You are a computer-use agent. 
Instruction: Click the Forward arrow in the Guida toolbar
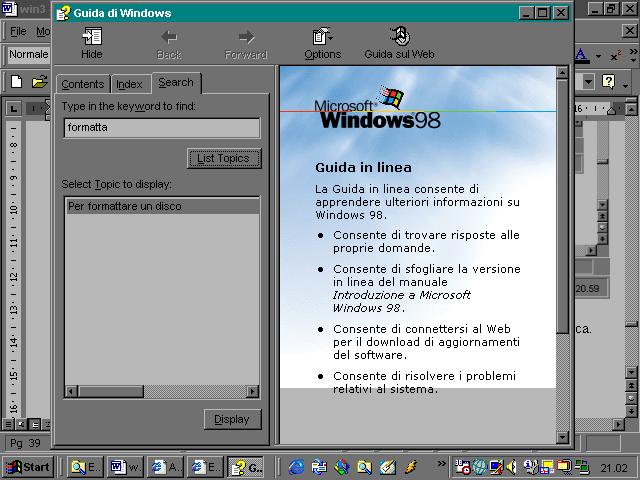[246, 43]
